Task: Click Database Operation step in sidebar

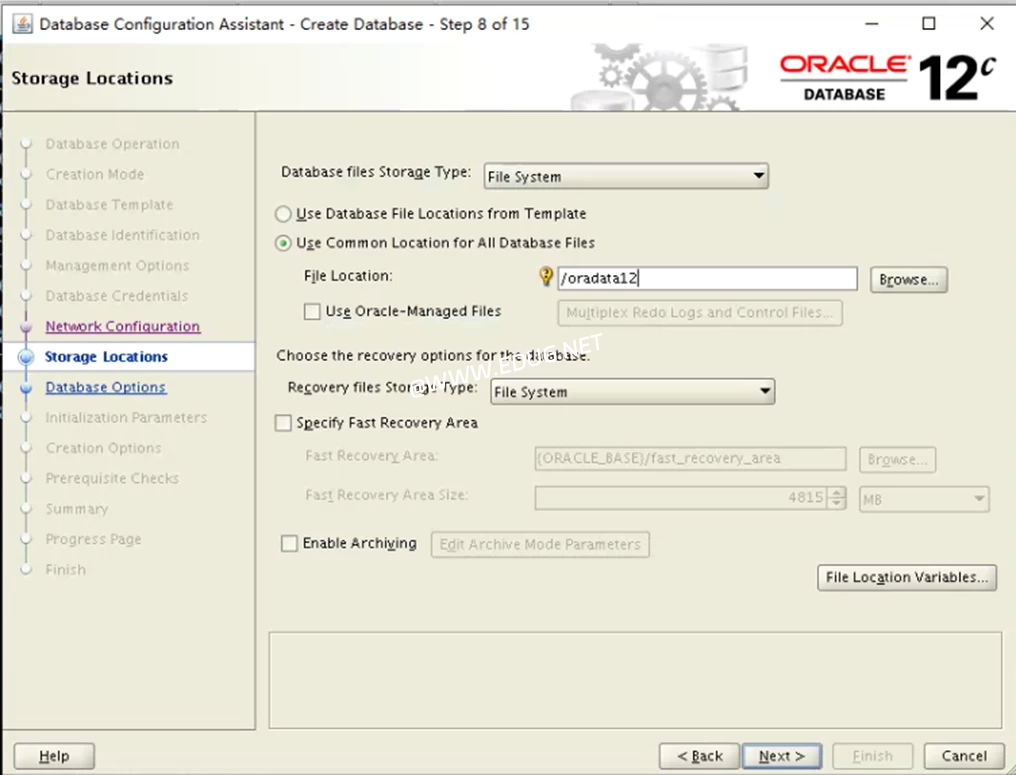Action: tap(112, 144)
